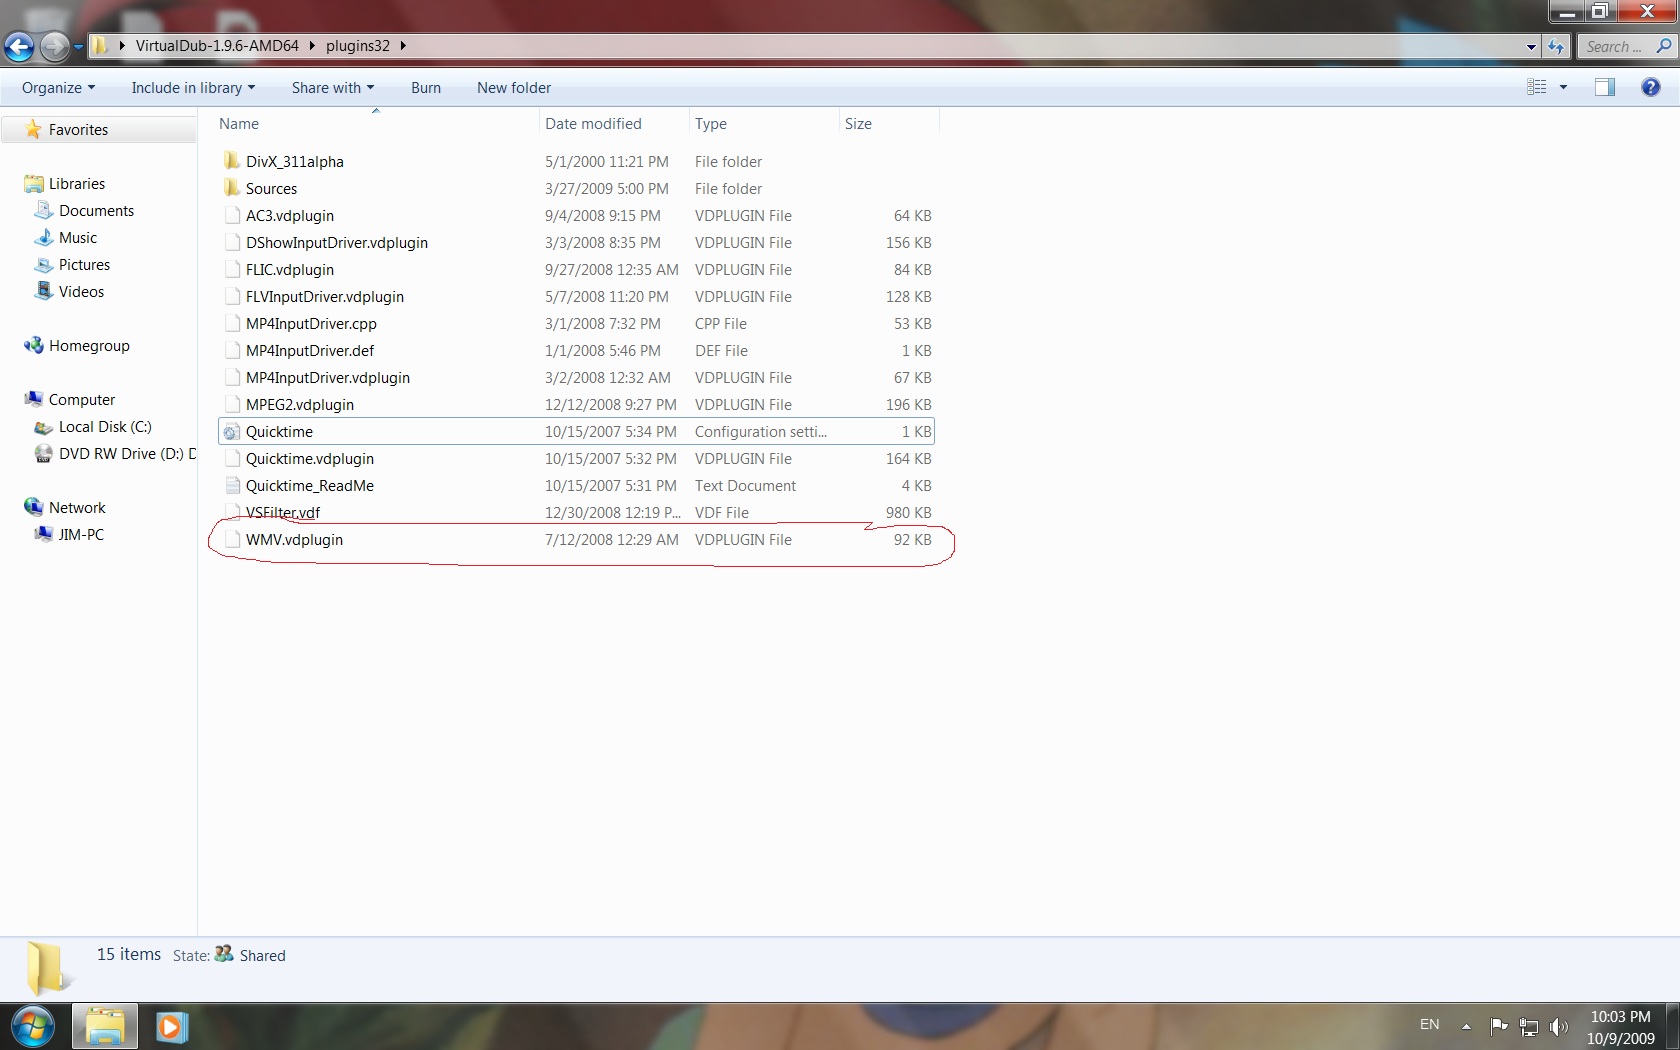Select the Sources folder icon
The width and height of the screenshot is (1680, 1050).
232,188
